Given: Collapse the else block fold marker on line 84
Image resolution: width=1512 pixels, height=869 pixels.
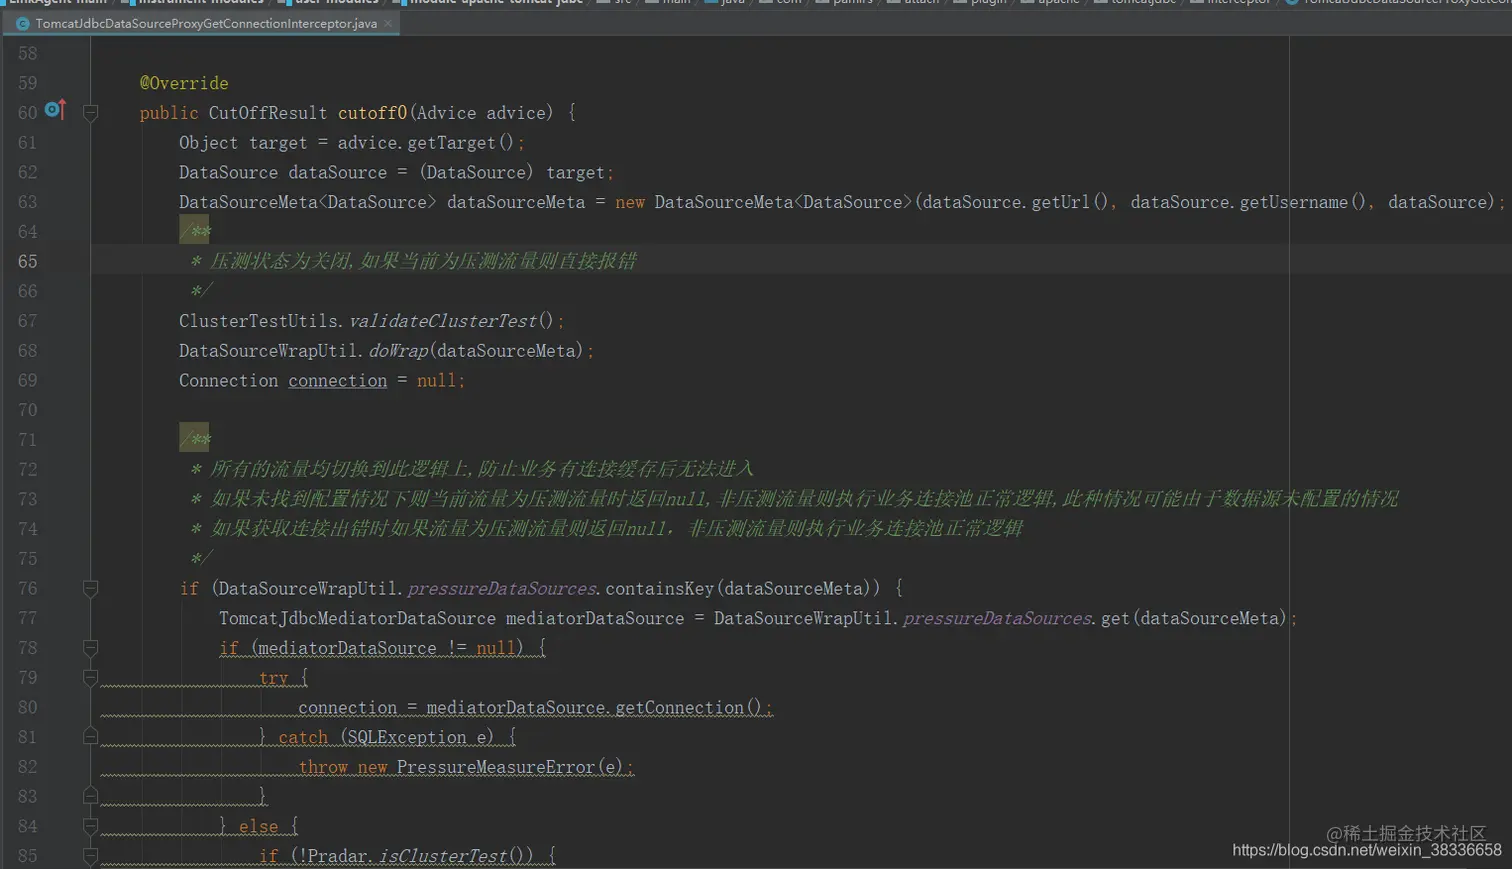Looking at the screenshot, I should [90, 826].
